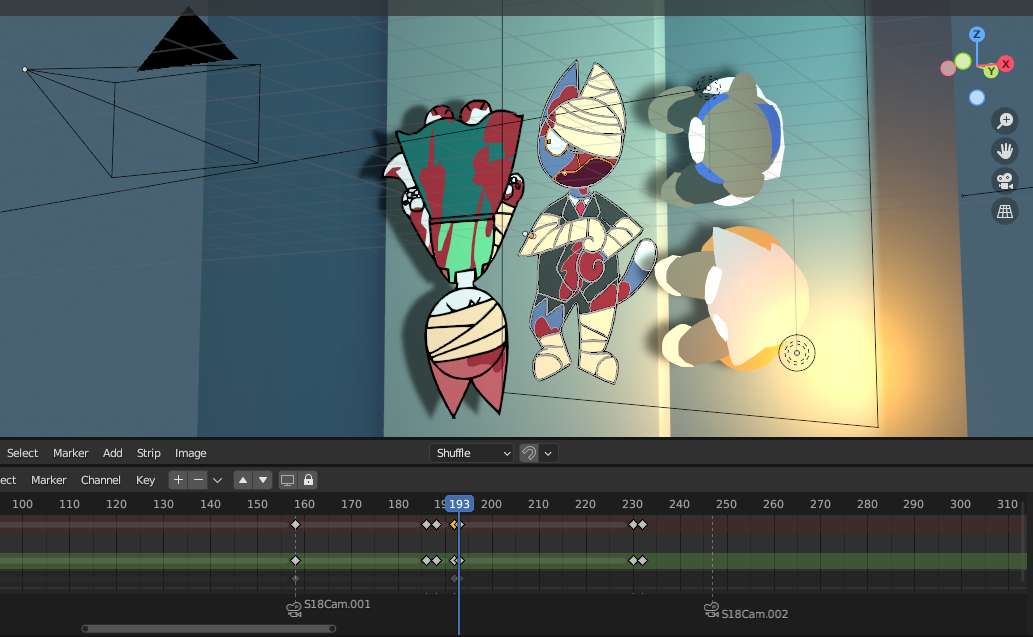Click the blue Z axis on the gizmo

(977, 34)
